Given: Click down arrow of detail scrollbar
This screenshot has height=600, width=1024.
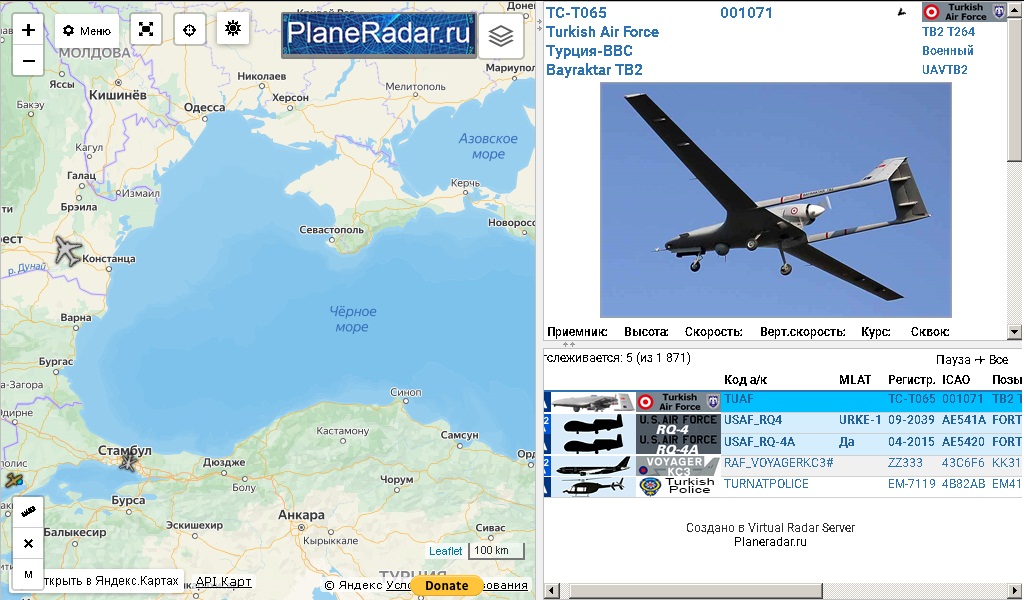Looking at the screenshot, I should (1014, 332).
